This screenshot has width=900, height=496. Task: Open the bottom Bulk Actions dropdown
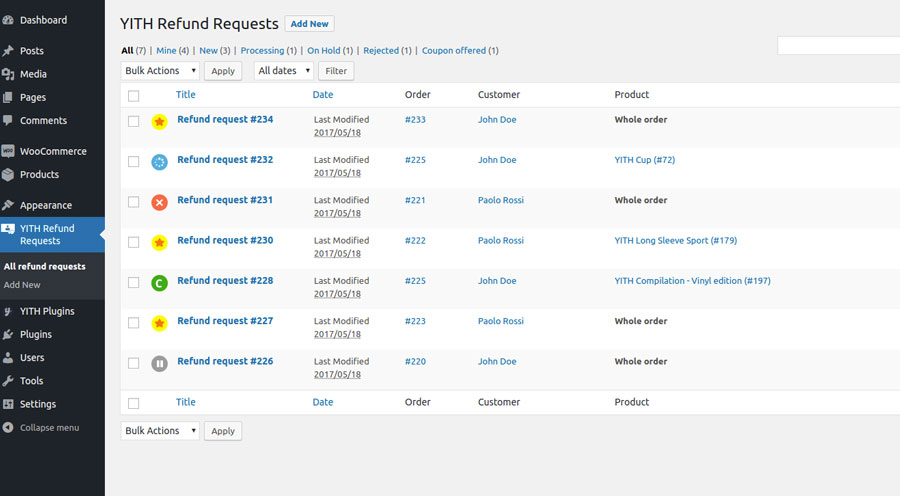[160, 431]
